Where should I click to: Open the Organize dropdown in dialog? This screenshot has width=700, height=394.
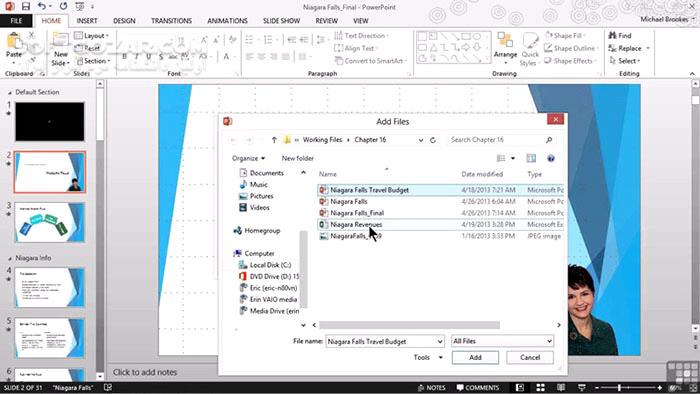pos(248,158)
